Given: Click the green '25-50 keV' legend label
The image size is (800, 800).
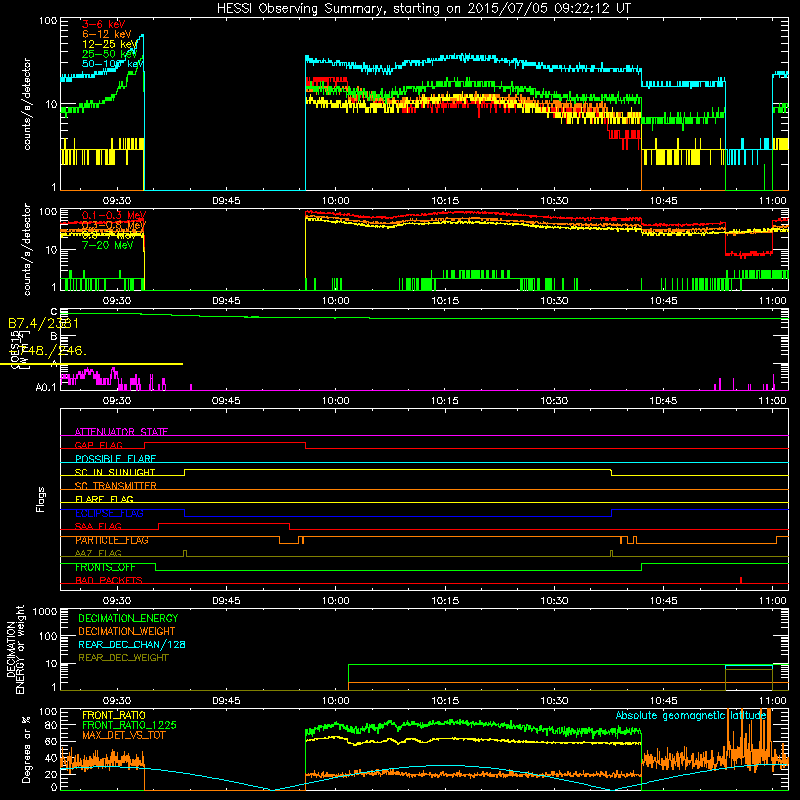Looking at the screenshot, I should (x=110, y=54).
